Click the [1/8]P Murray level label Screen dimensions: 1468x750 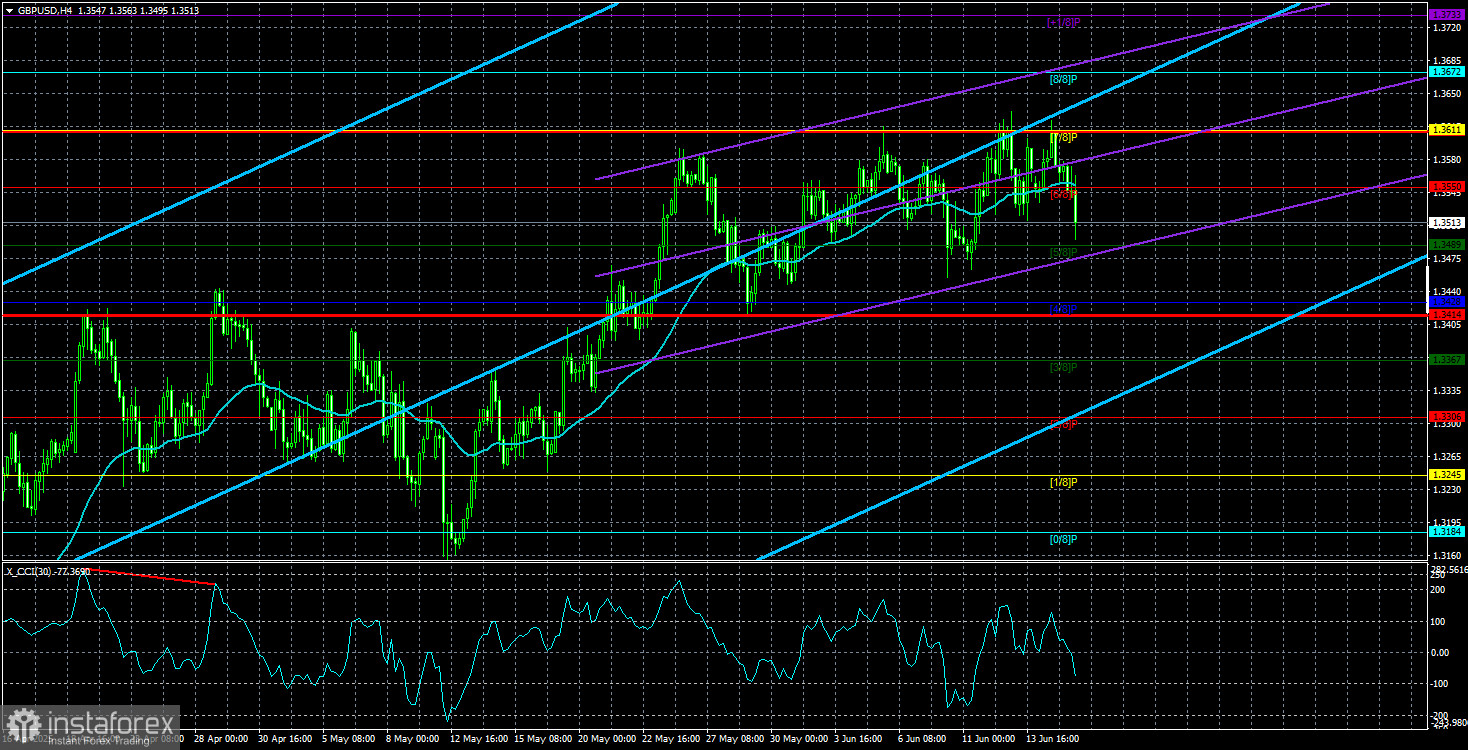[1063, 482]
